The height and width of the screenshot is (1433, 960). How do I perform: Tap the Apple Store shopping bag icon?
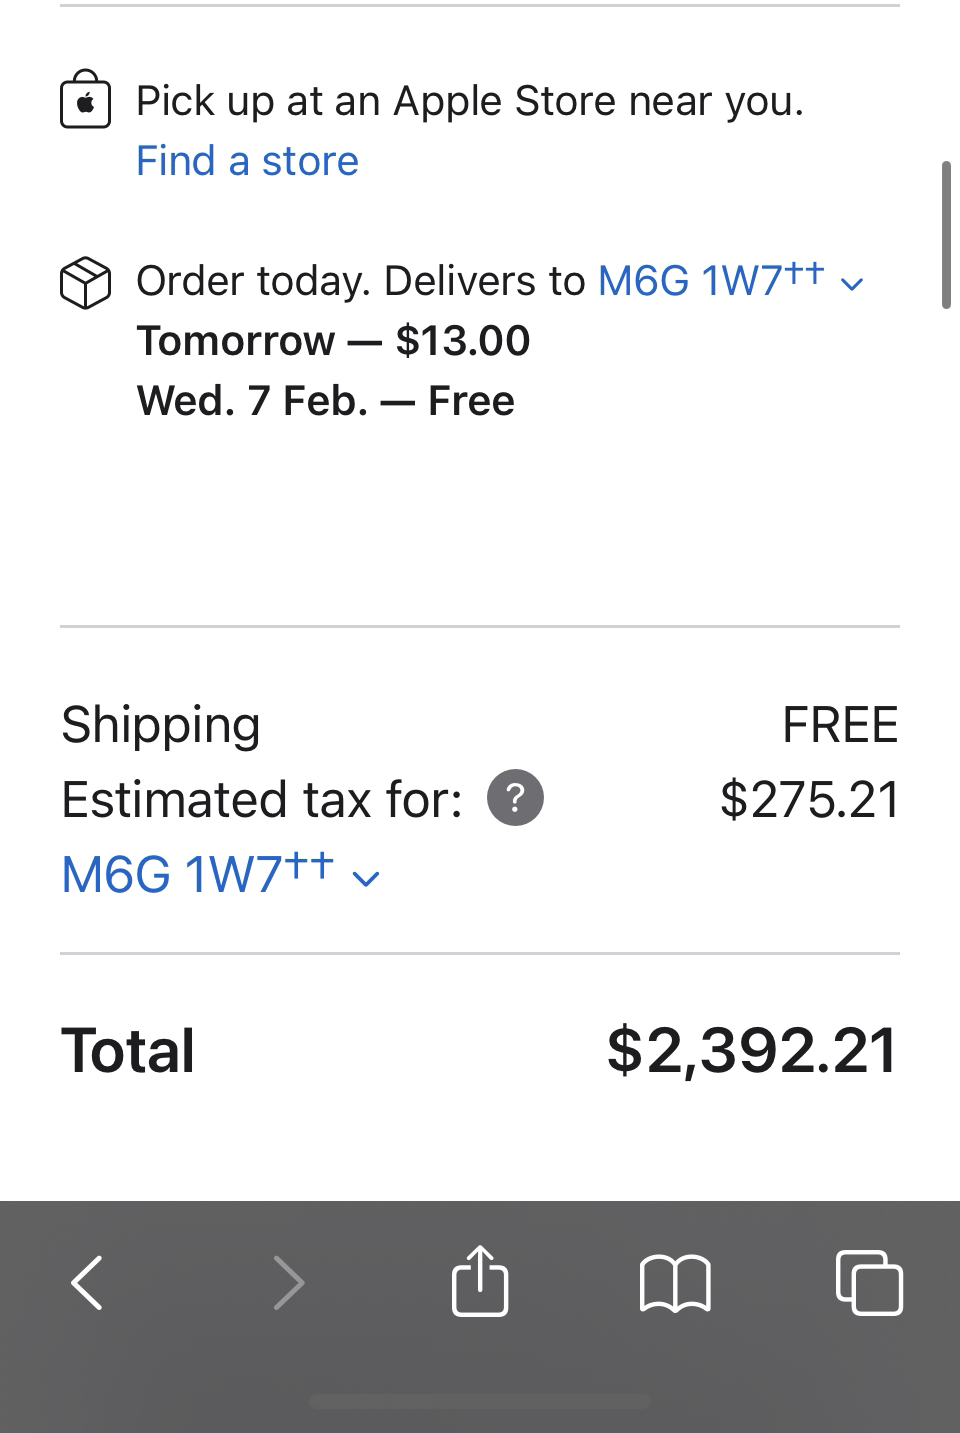85,100
